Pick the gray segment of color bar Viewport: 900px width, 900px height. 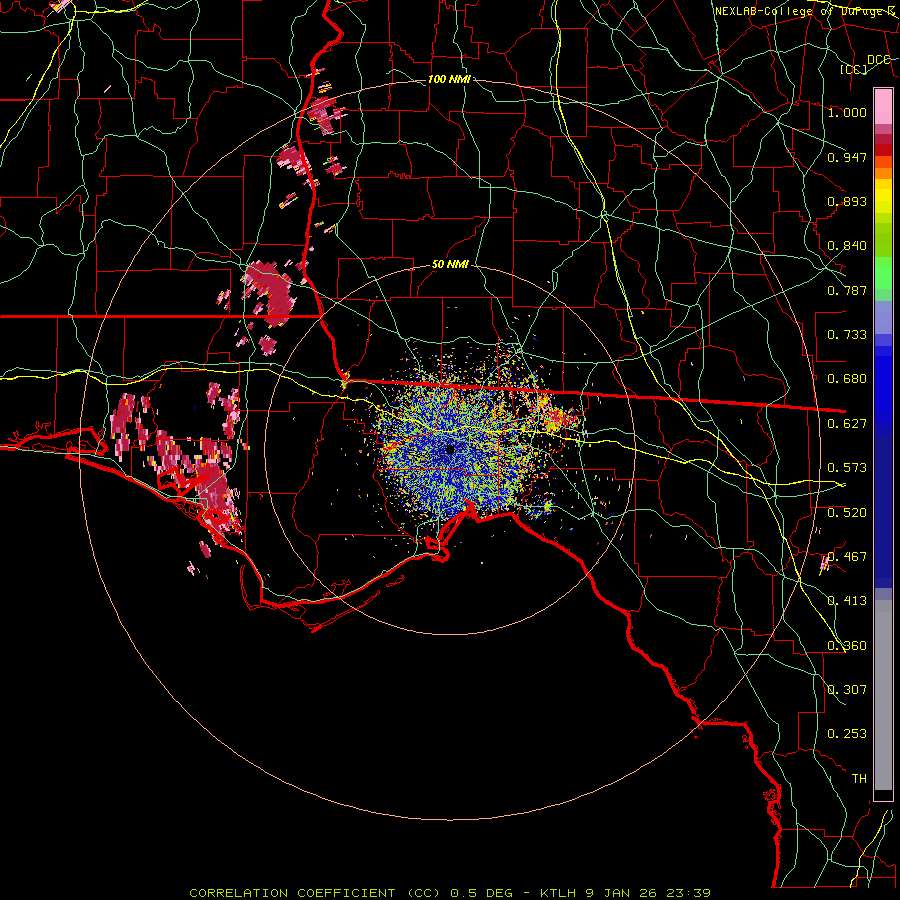(883, 695)
